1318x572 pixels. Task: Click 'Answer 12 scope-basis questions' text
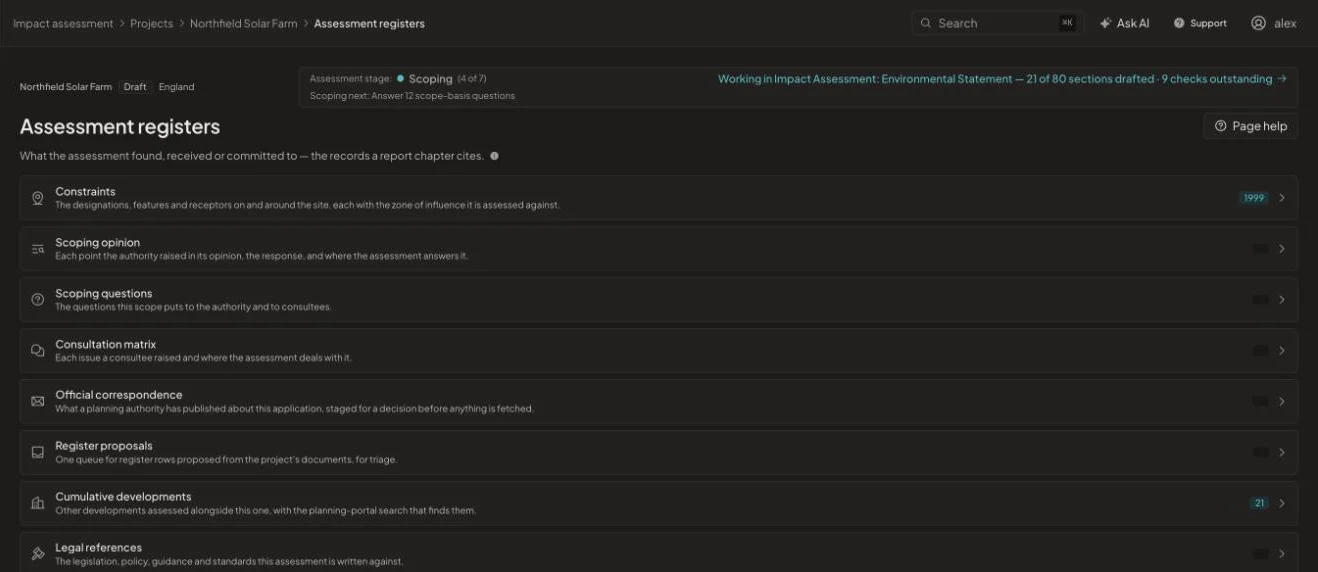[443, 96]
